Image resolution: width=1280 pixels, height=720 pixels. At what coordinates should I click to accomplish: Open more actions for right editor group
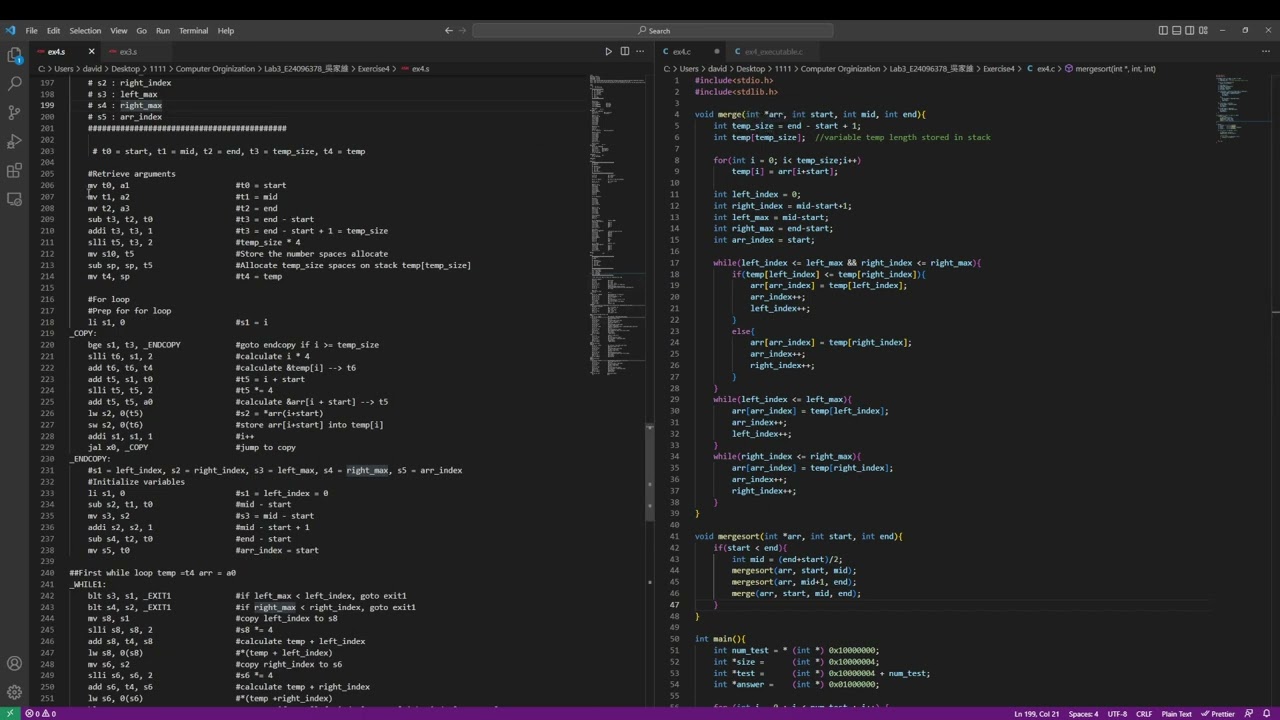(1266, 51)
